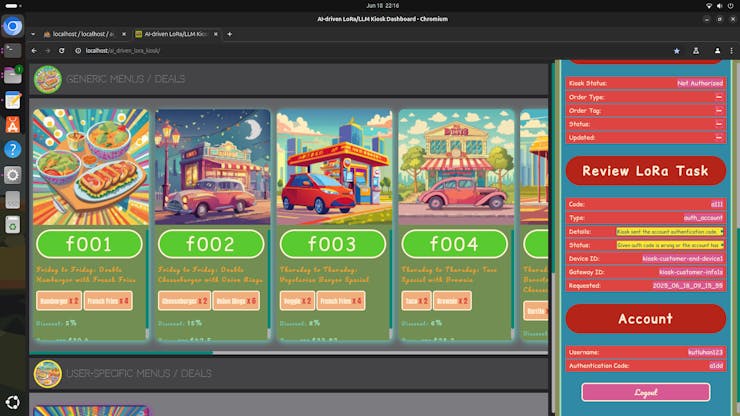Open the Chromium three-dot menu
The image size is (740, 416).
717,50
